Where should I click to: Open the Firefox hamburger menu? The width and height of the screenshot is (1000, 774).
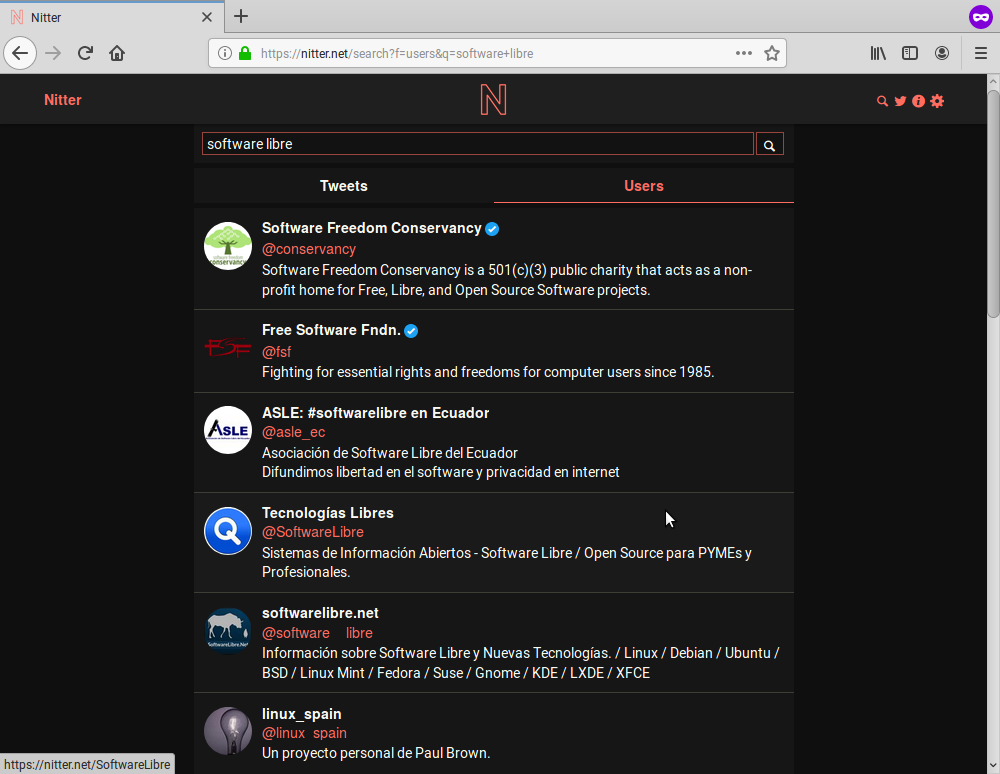pos(981,53)
